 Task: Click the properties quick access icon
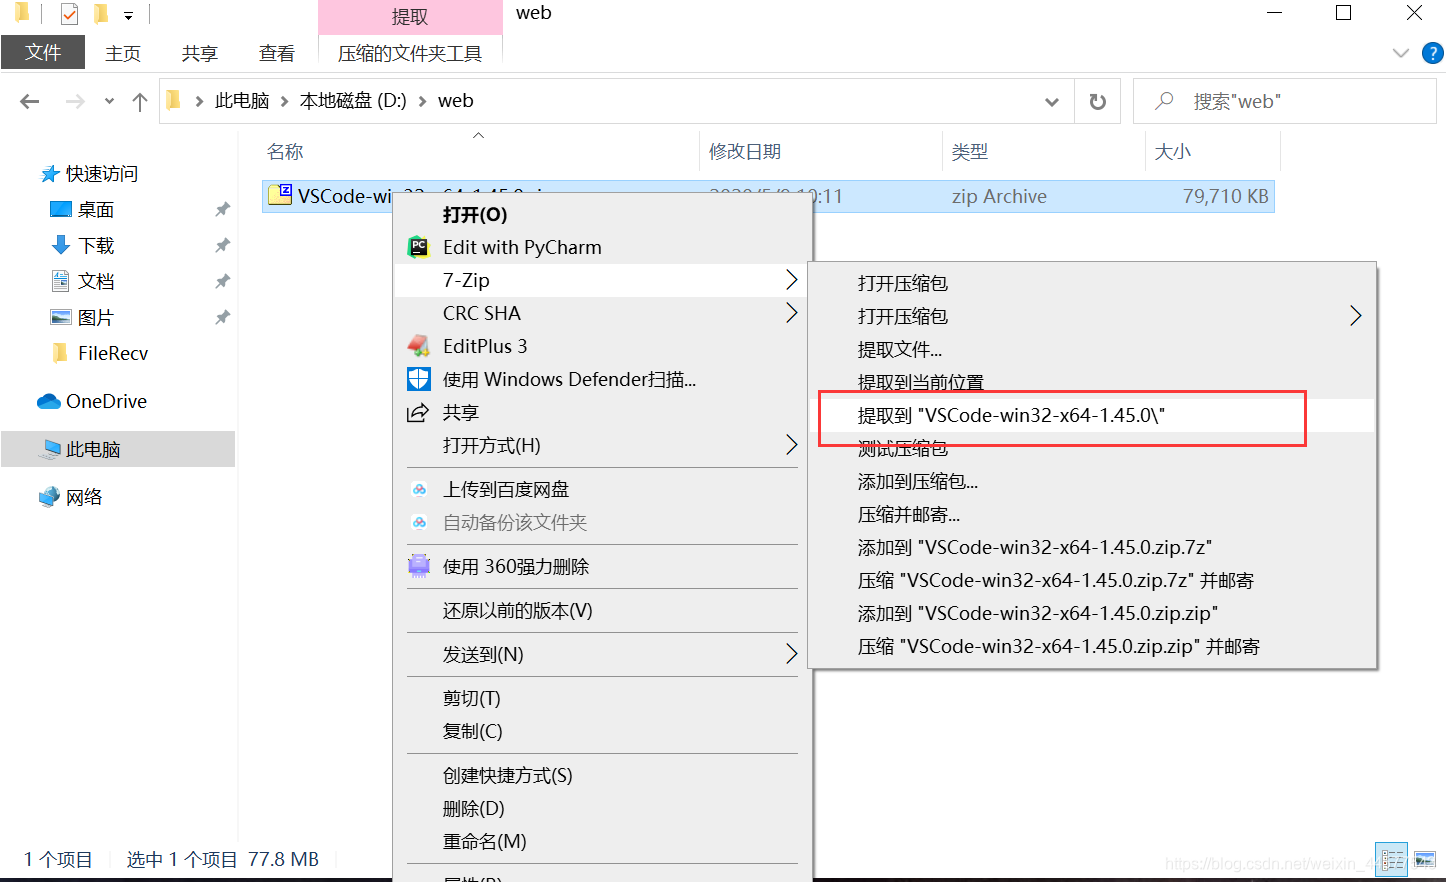click(x=69, y=14)
